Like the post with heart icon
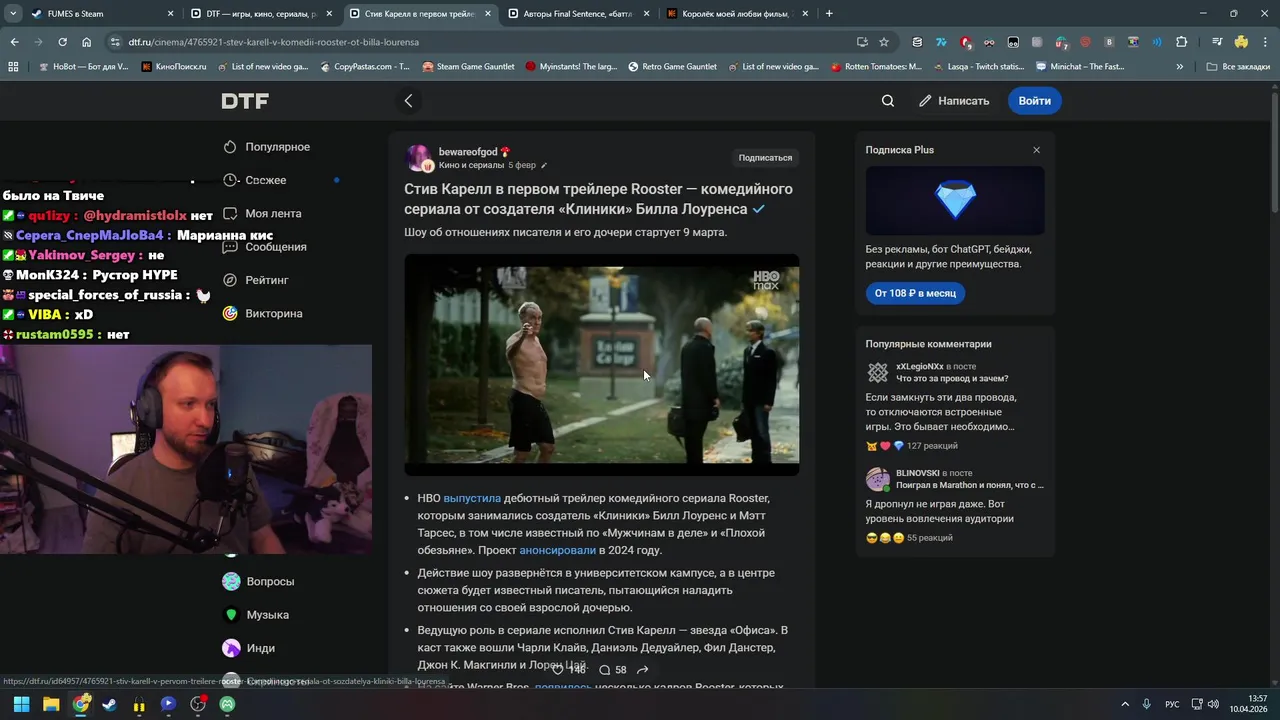1280x720 pixels. pos(558,670)
